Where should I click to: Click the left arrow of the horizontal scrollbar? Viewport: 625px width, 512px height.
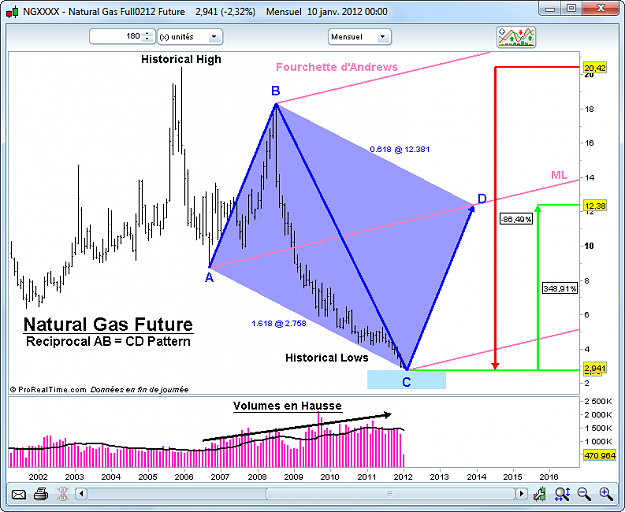[x=81, y=494]
